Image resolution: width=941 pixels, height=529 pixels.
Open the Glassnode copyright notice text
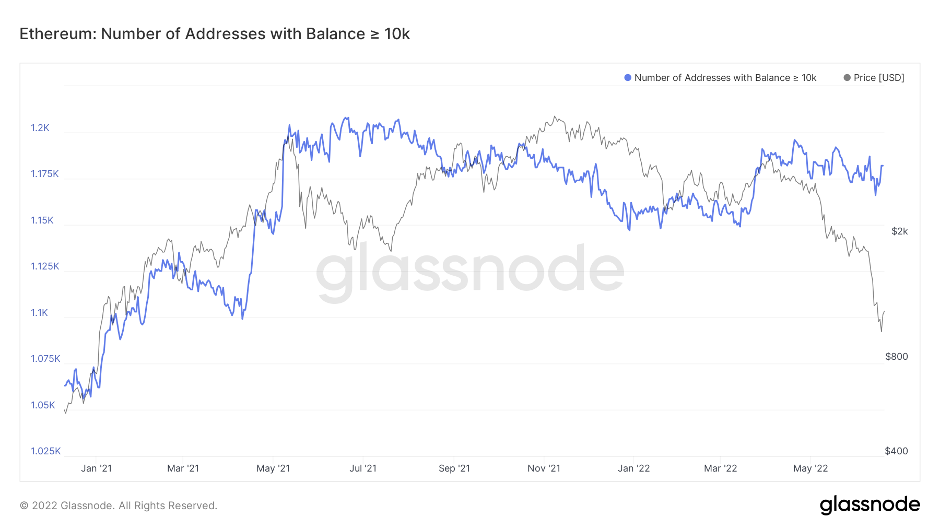click(x=118, y=505)
